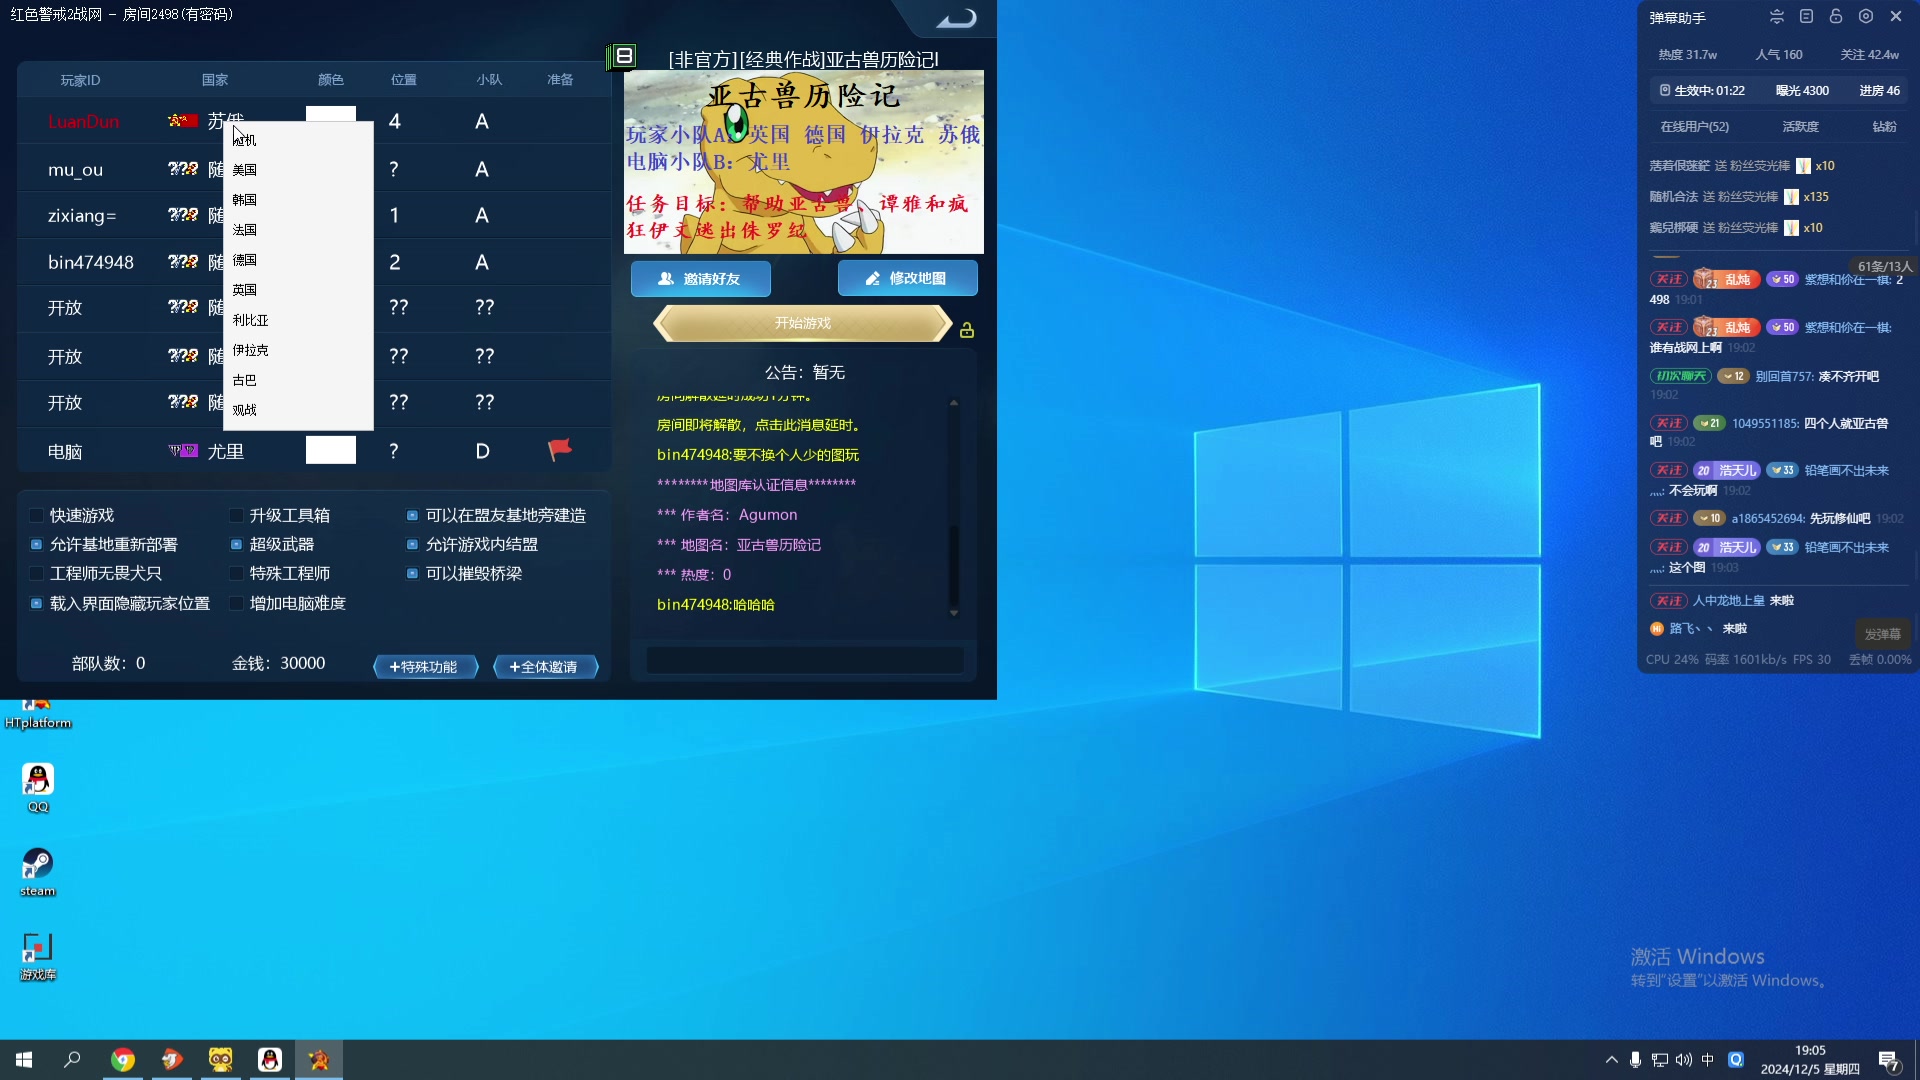Click the +全体邀请 button
The width and height of the screenshot is (1920, 1080).
point(546,667)
